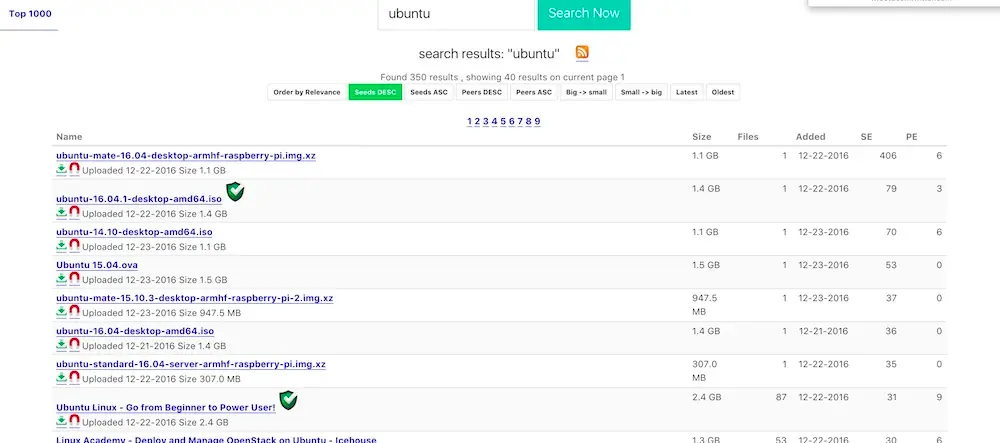
Task: Click the Size column header
Action: (702, 137)
